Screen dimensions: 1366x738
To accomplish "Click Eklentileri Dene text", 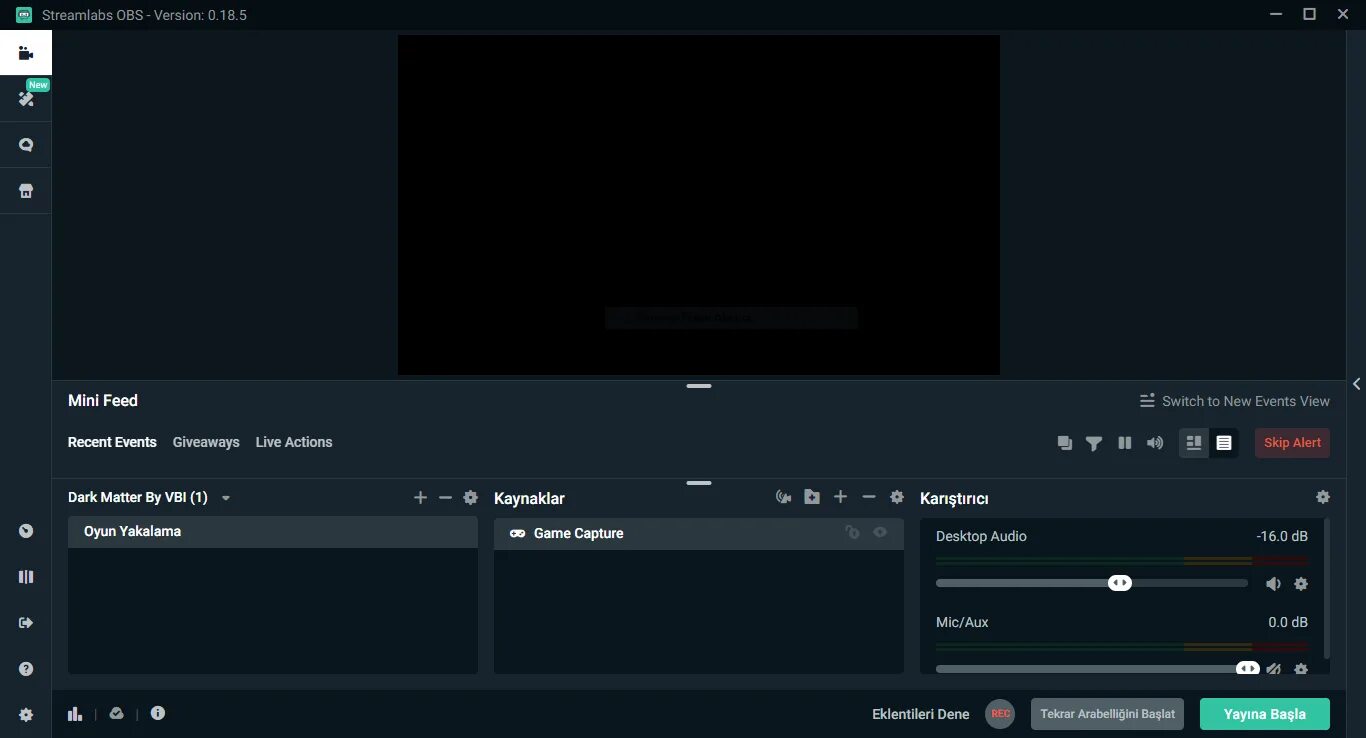I will pos(921,714).
